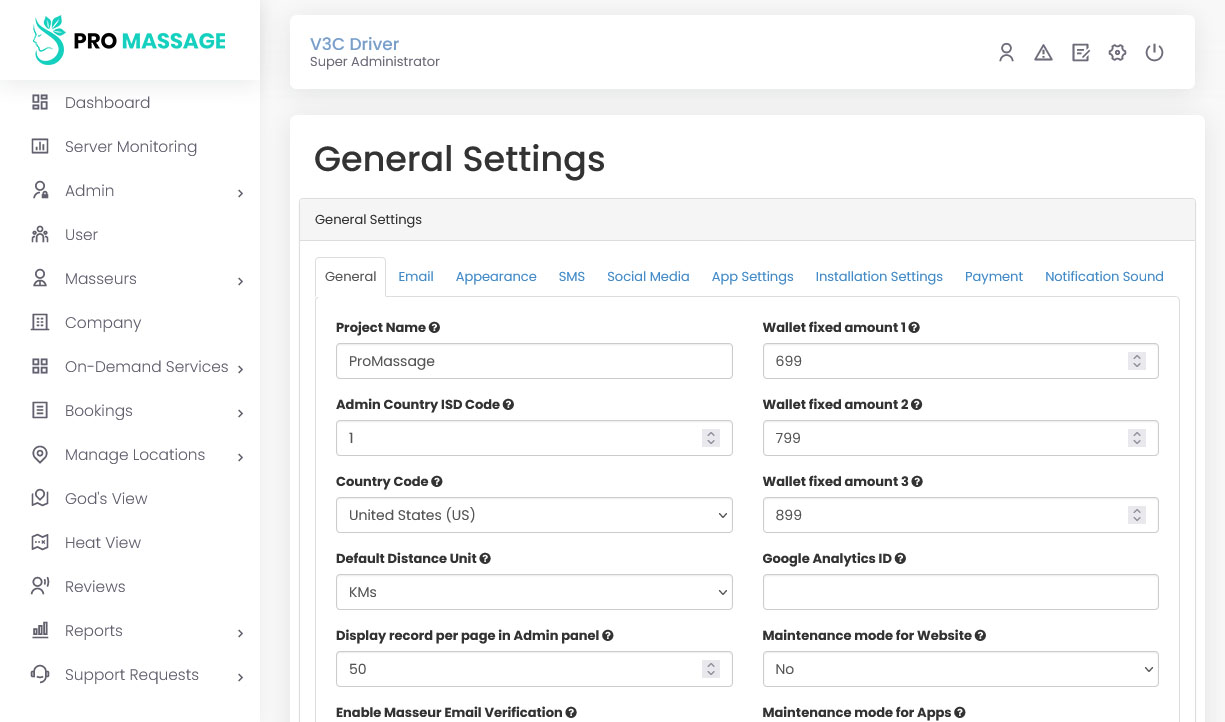Click the Admin Country ISD Code stepper arrows
Viewport: 1225px width, 722px height.
pos(710,438)
